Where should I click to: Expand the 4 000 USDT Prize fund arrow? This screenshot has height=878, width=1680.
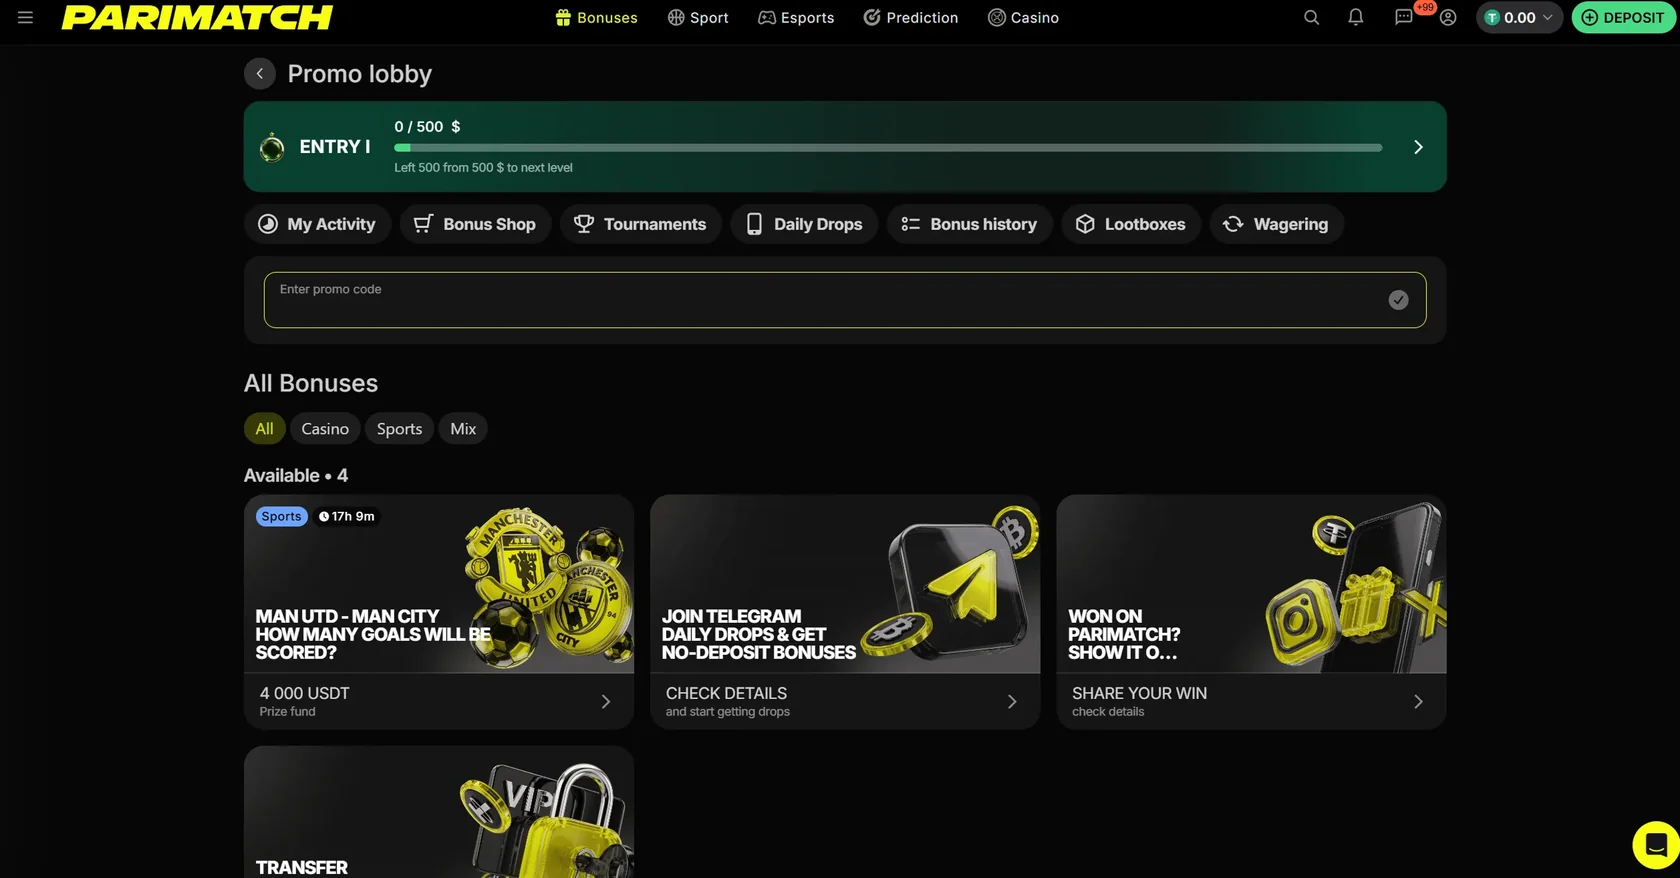(x=606, y=702)
